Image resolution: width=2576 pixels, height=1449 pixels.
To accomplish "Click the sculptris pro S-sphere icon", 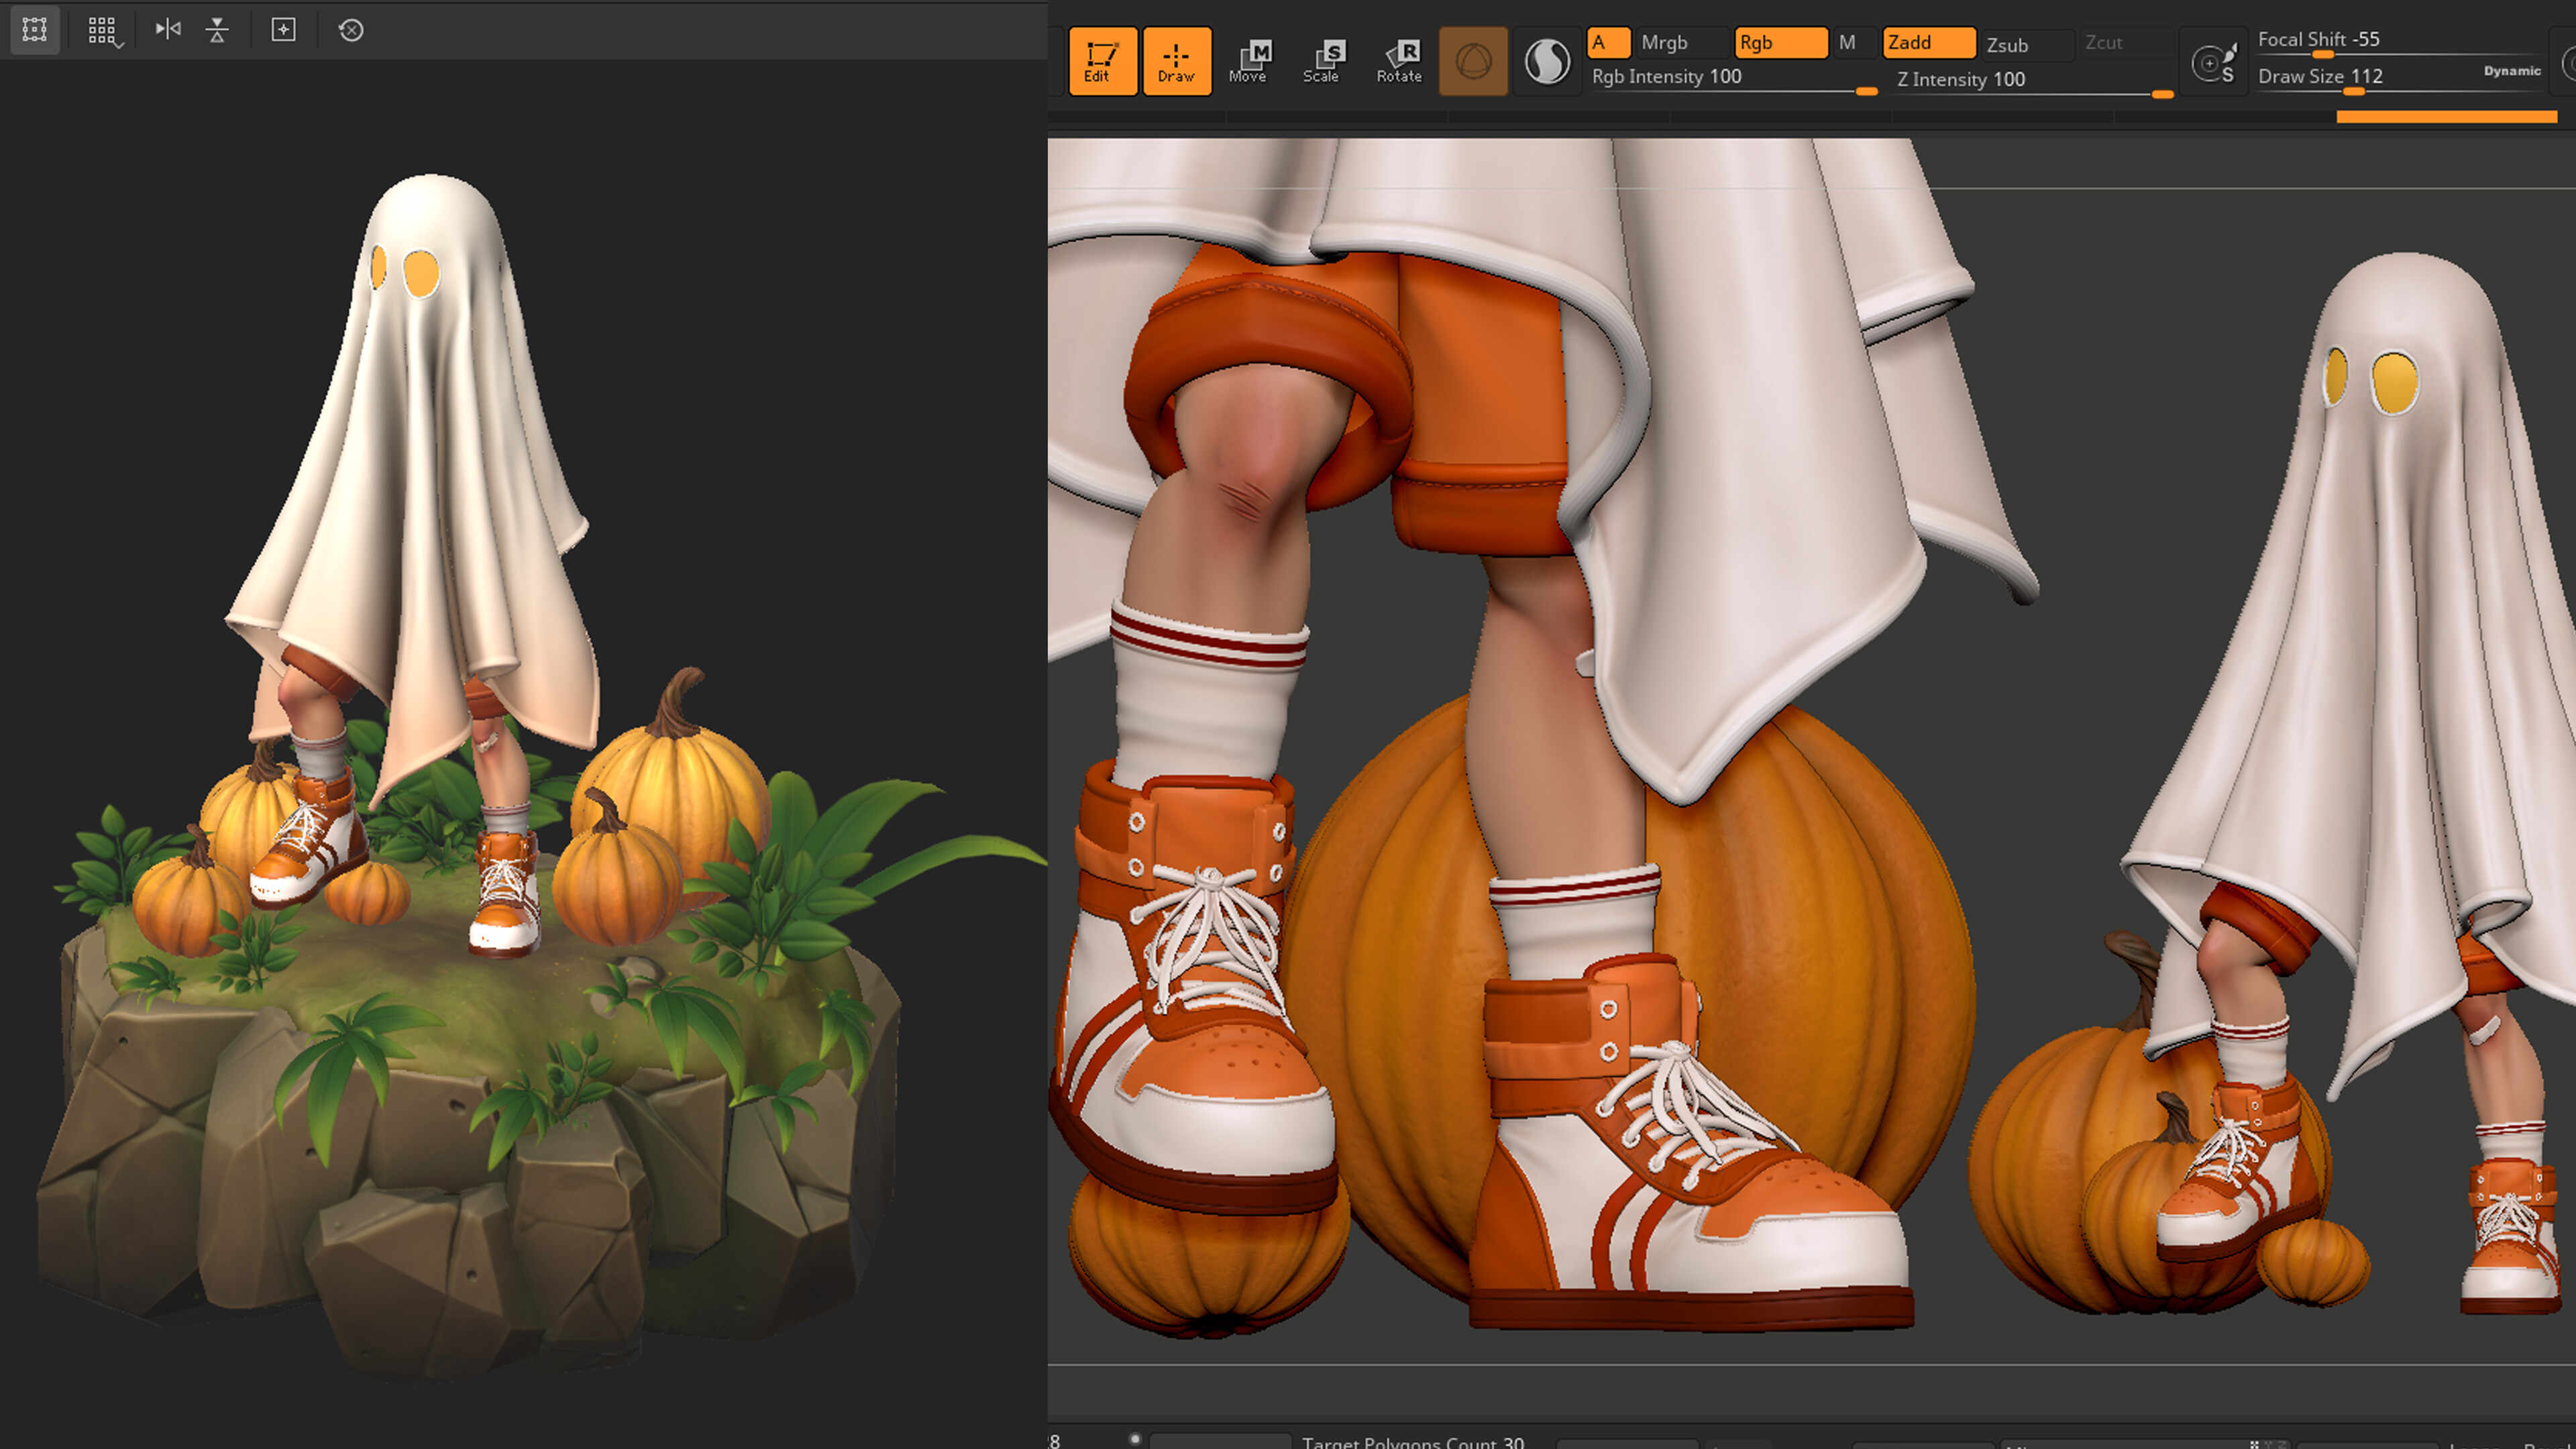I will 1547,62.
